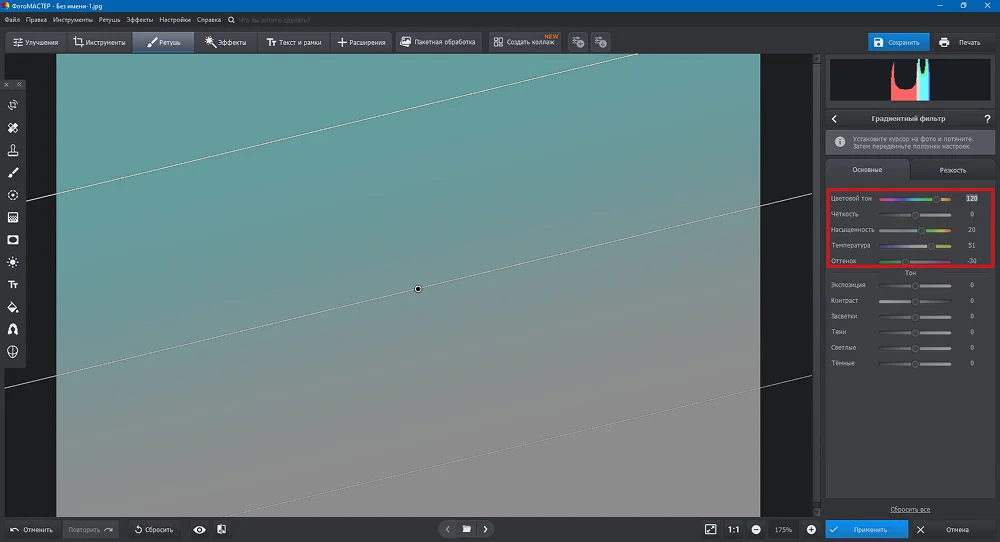The width and height of the screenshot is (1000, 542).
Task: Open Пакетная обработка
Action: [438, 42]
